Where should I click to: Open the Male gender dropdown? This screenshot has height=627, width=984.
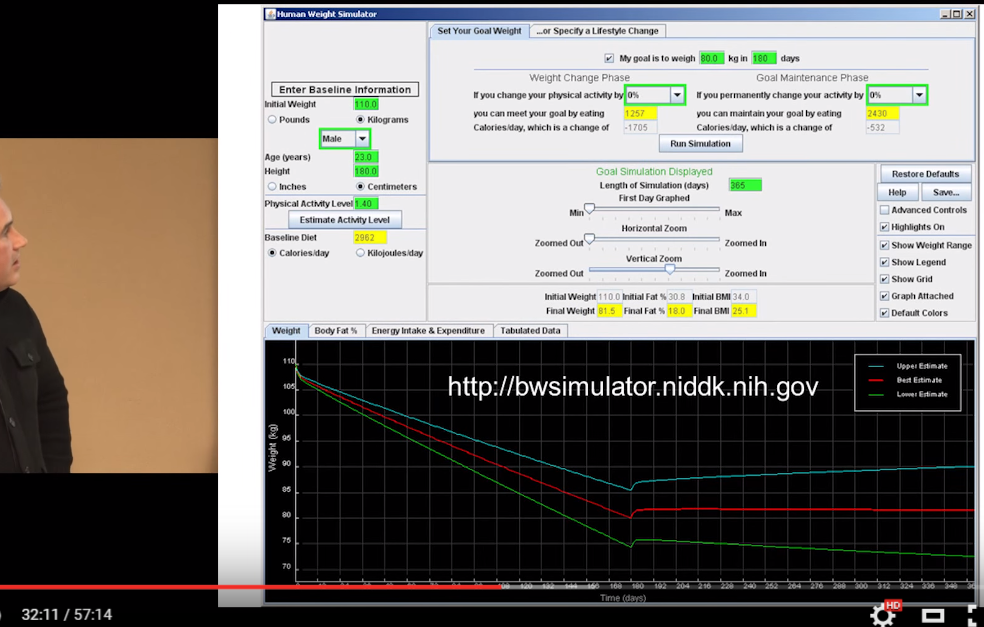(362, 139)
